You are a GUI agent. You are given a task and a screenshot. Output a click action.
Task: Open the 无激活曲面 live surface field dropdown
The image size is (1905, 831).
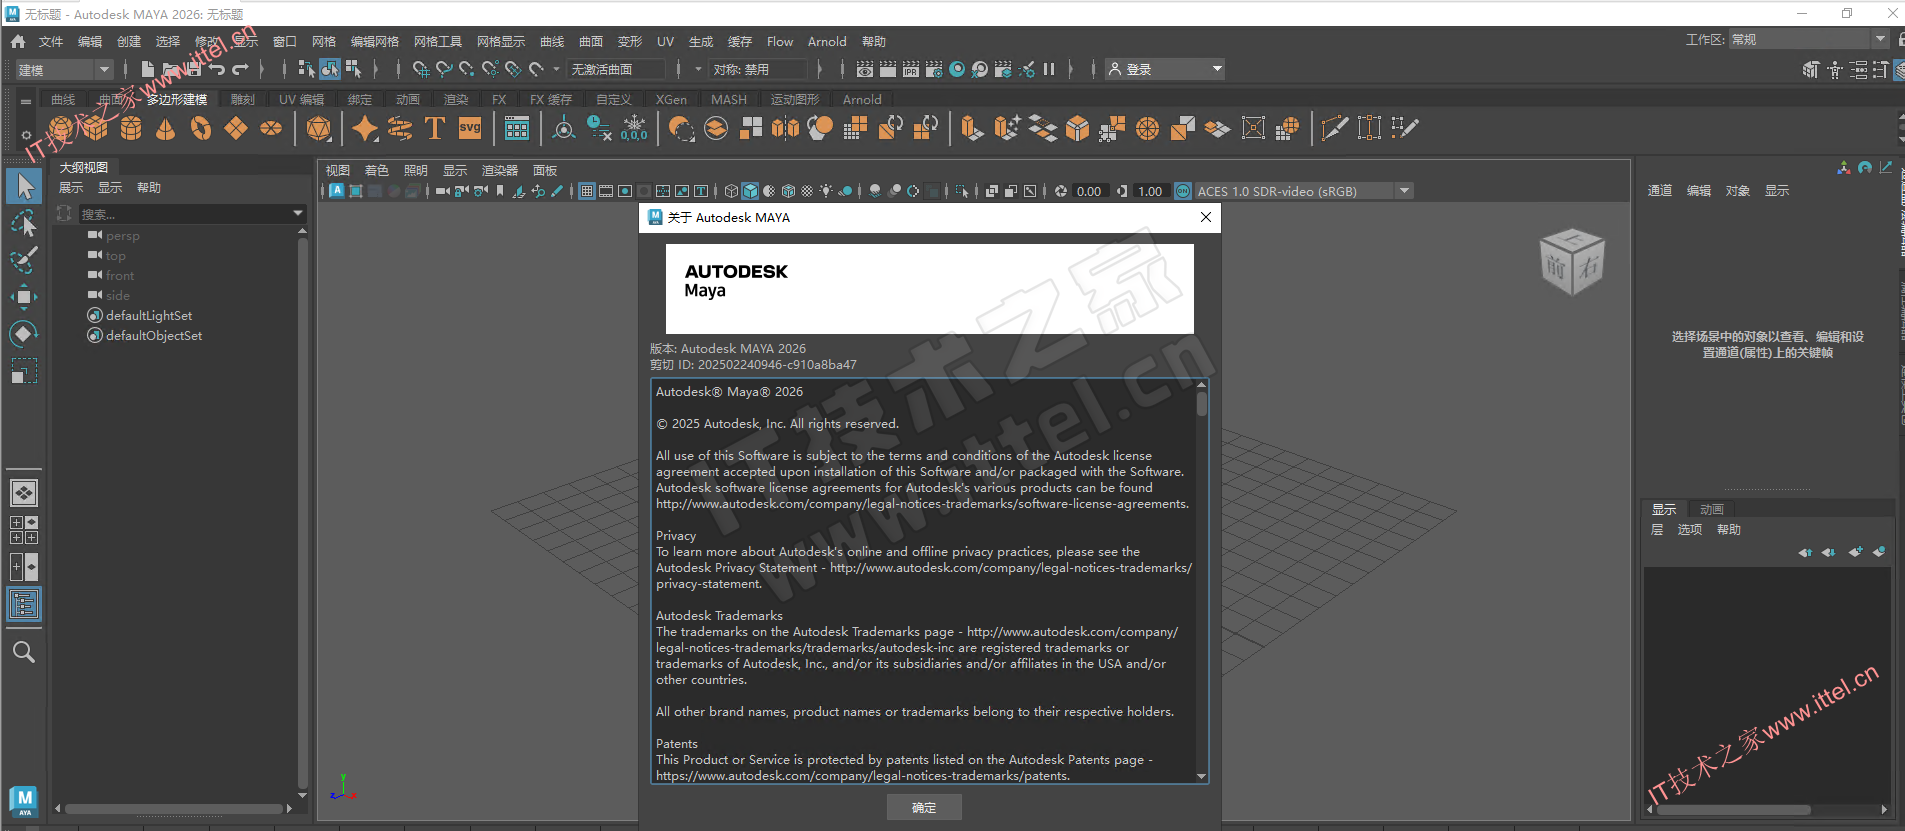tap(616, 69)
